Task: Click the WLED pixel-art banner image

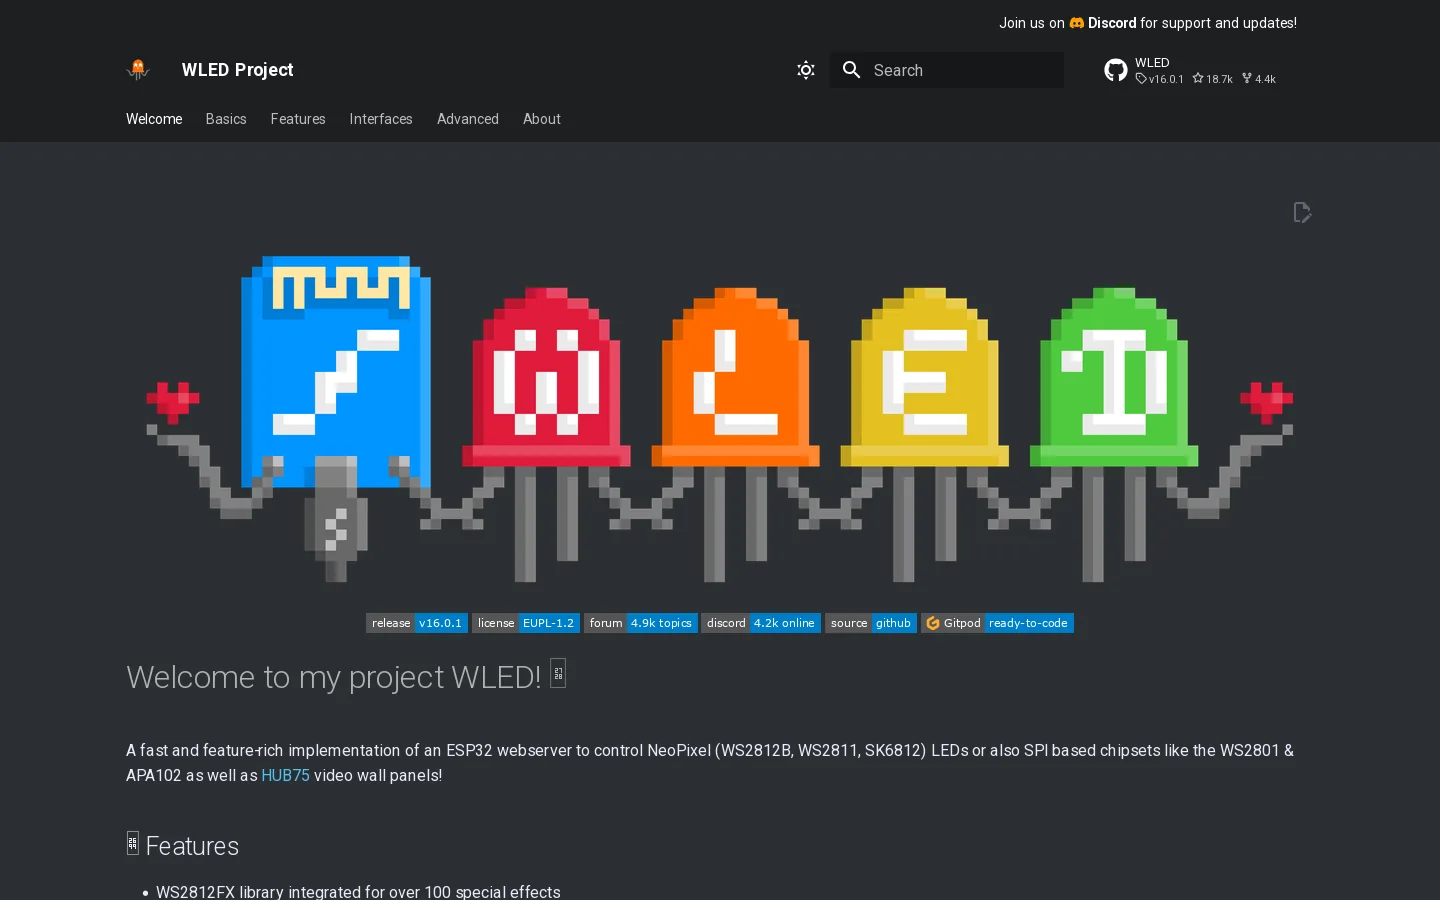Action: point(720,418)
